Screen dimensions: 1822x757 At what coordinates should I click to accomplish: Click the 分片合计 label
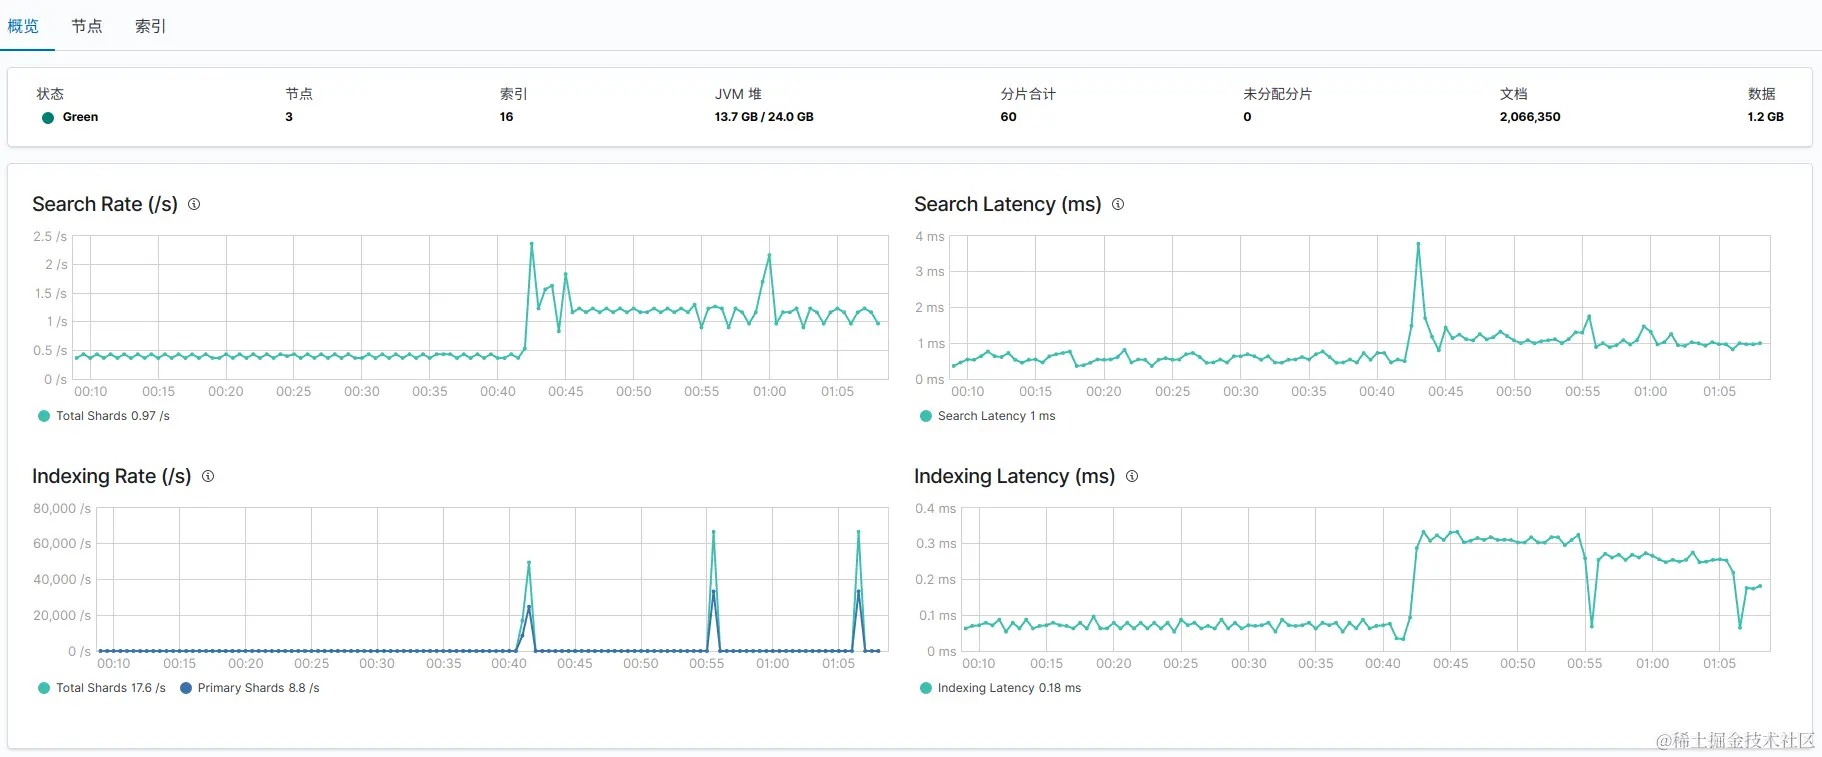tap(1028, 94)
